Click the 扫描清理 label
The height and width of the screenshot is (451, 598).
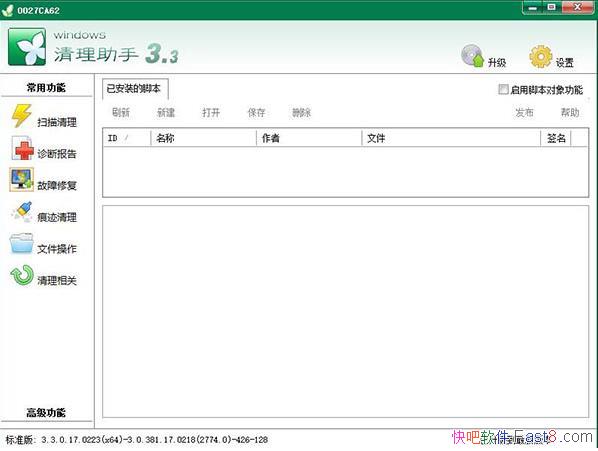[x=57, y=122]
